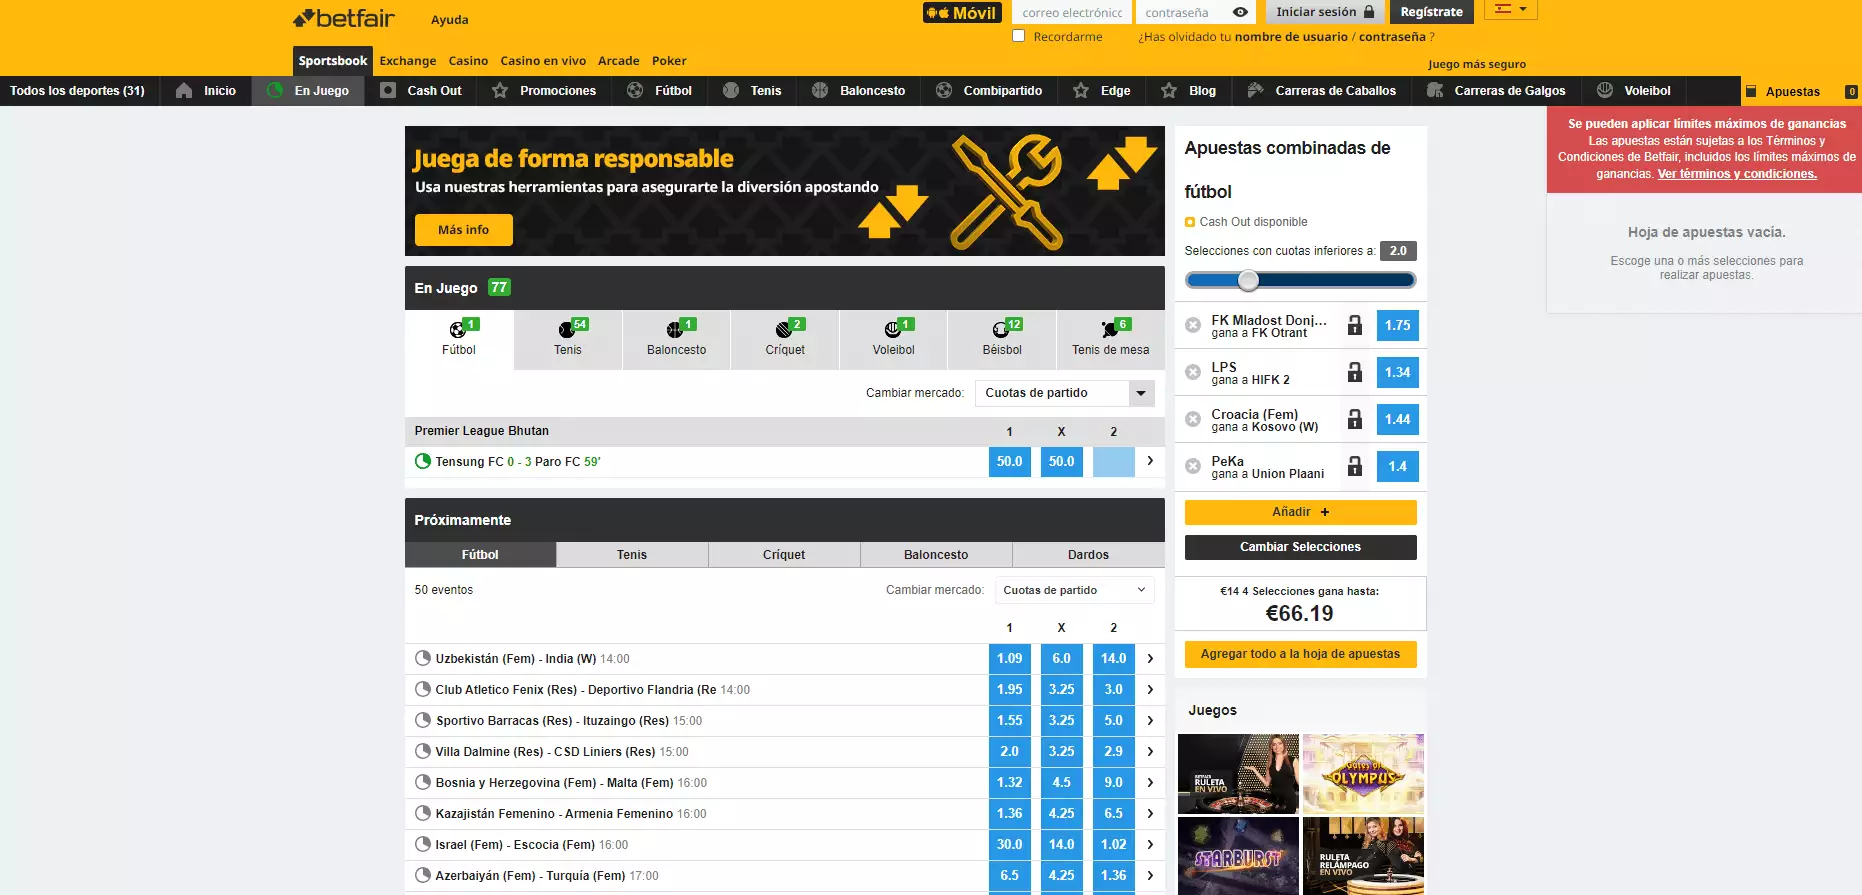This screenshot has height=895, width=1862.
Task: Tick the Recordarme checkbox
Action: coord(1019,36)
